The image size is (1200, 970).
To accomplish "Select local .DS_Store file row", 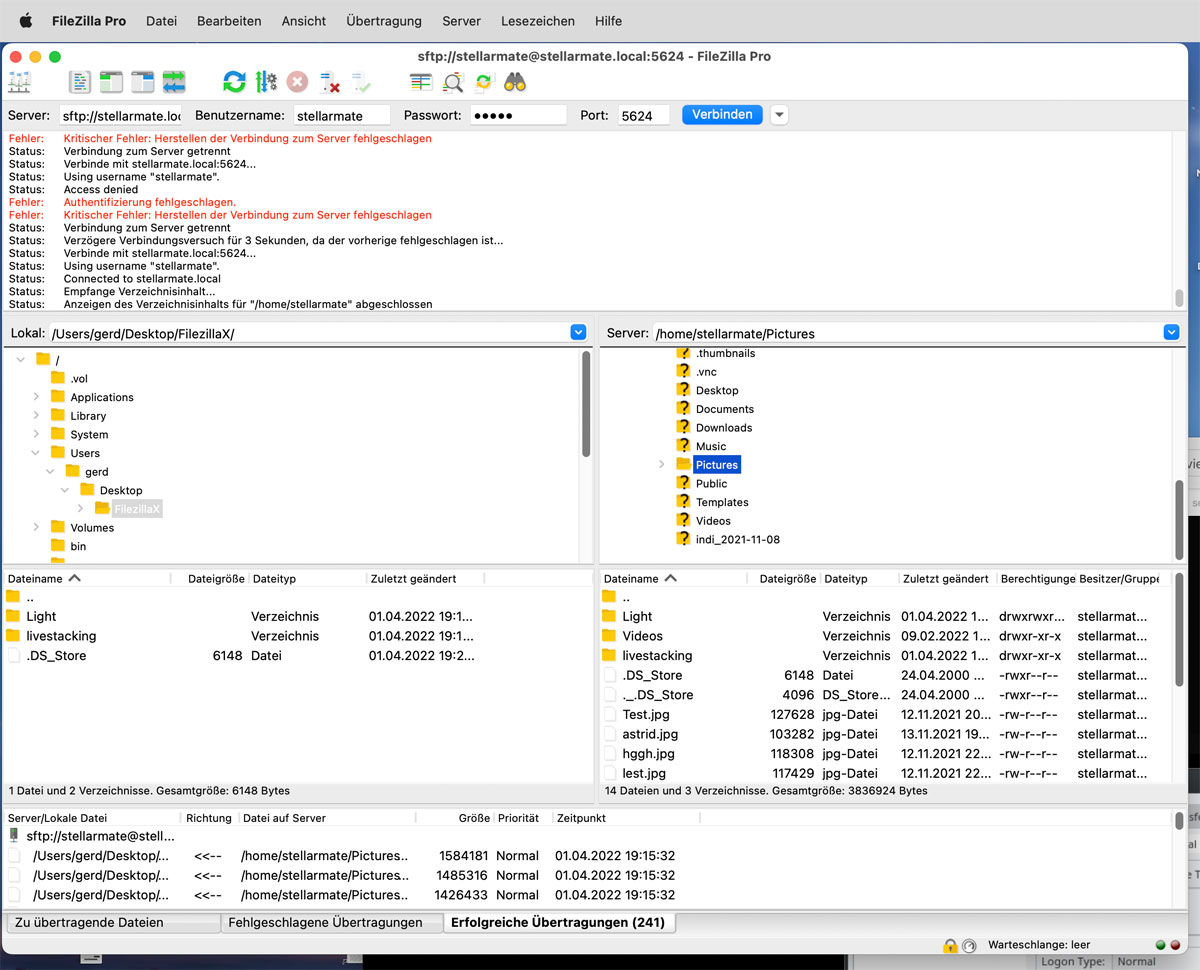I will click(x=297, y=656).
